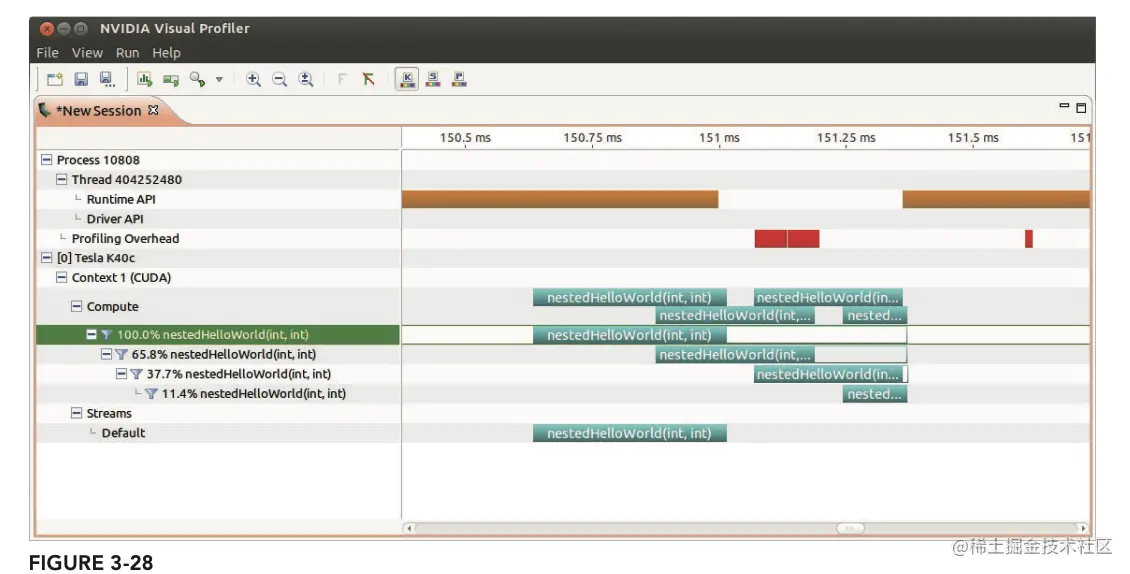1130x574 pixels.
Task: Open the View menu
Action: pos(87,53)
